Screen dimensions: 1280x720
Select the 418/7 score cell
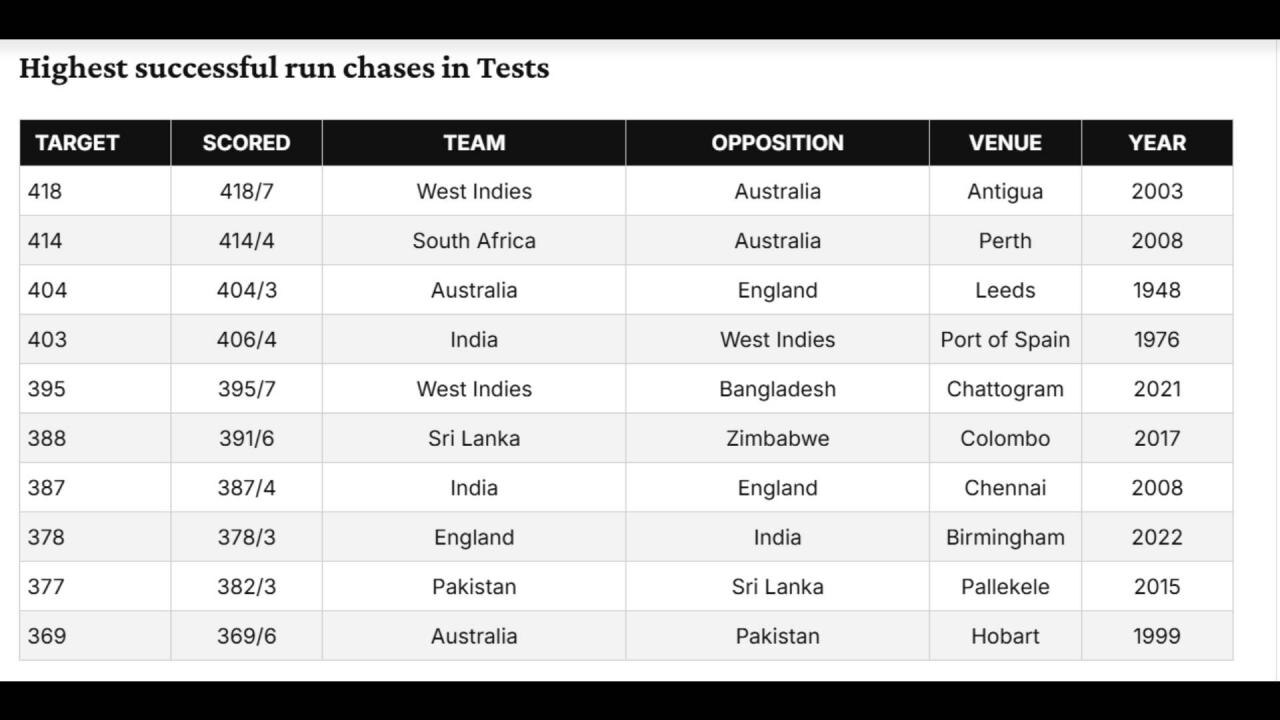[246, 191]
